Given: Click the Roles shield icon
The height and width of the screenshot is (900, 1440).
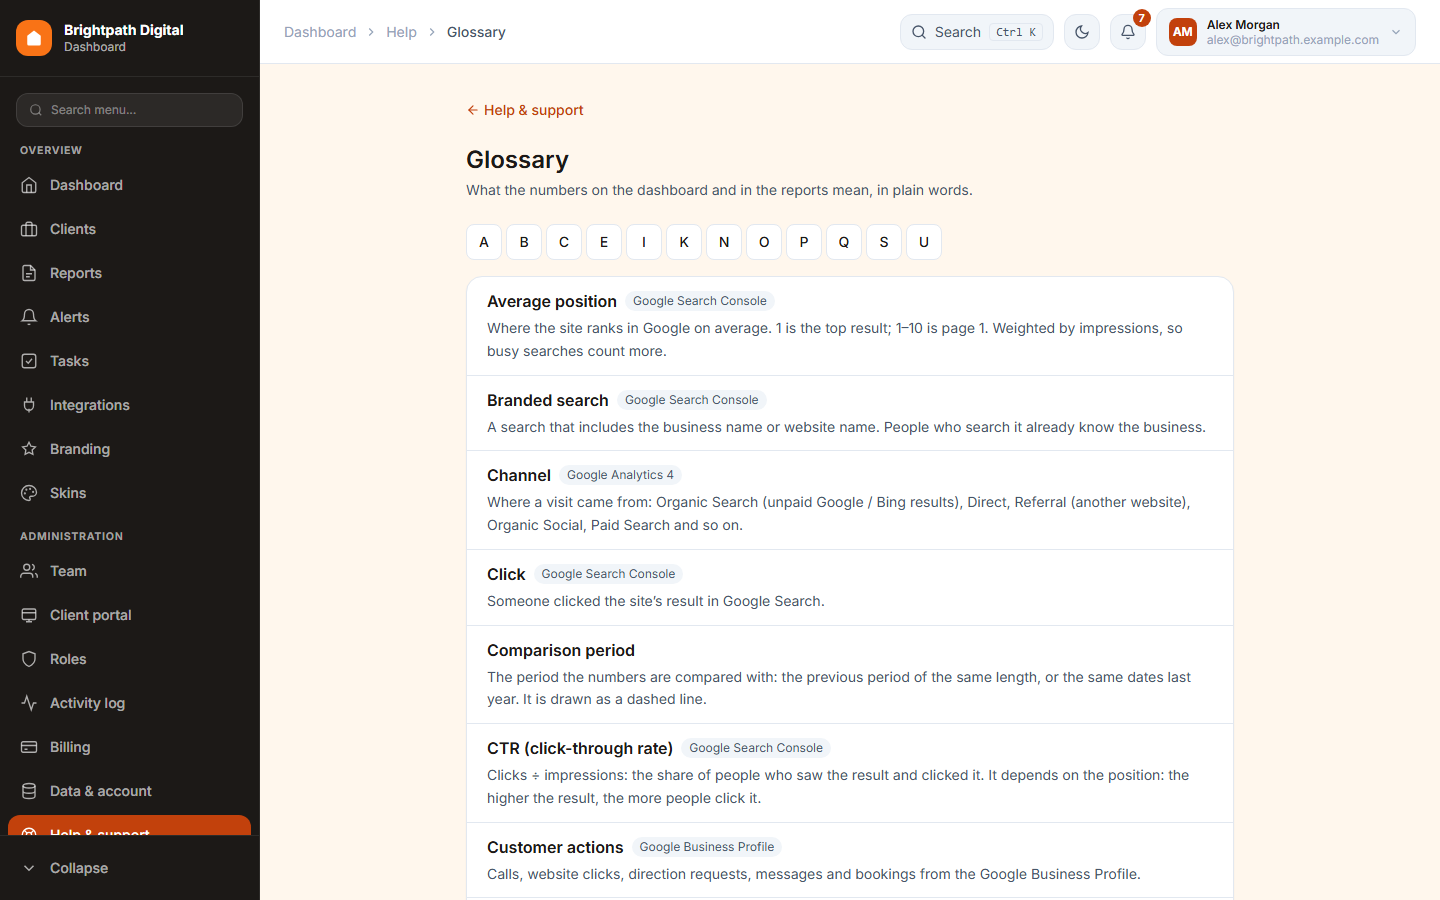Looking at the screenshot, I should pos(29,659).
